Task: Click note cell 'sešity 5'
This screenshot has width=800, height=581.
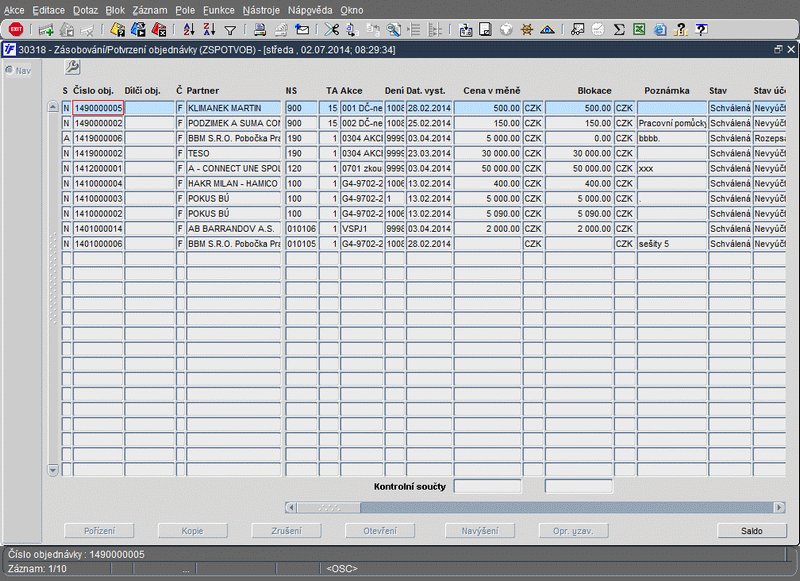Action: tap(672, 244)
